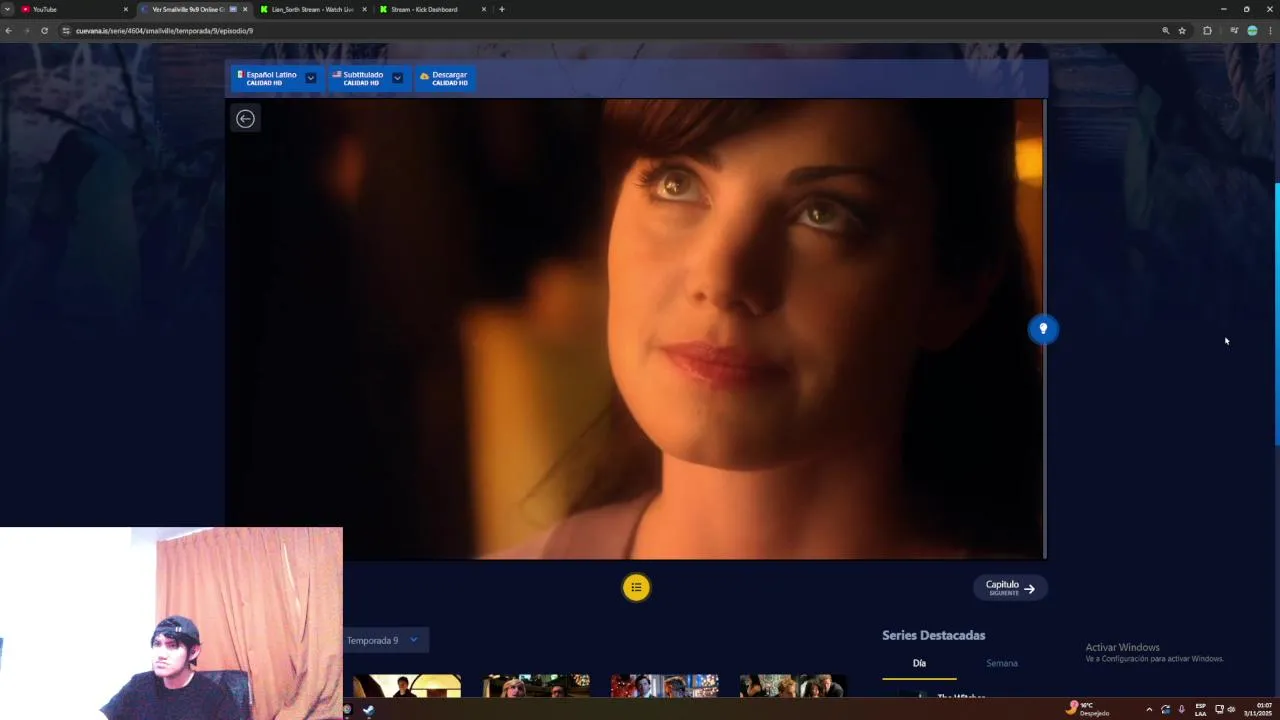Switch to the Semana tab
The image size is (1280, 720).
tap(1002, 663)
